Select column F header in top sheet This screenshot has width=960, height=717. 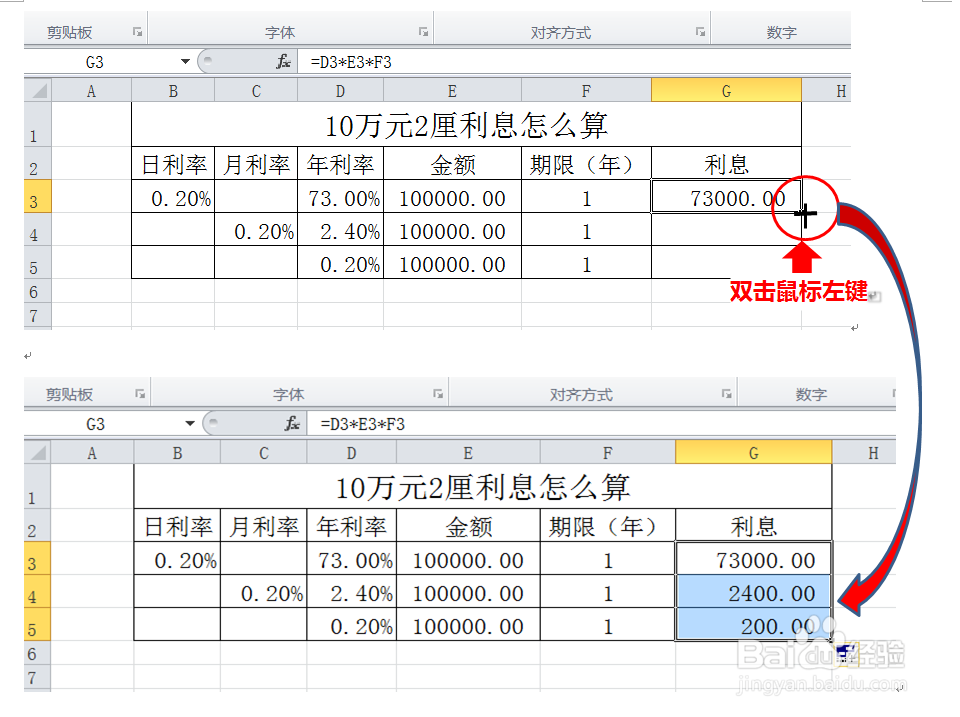click(x=586, y=91)
